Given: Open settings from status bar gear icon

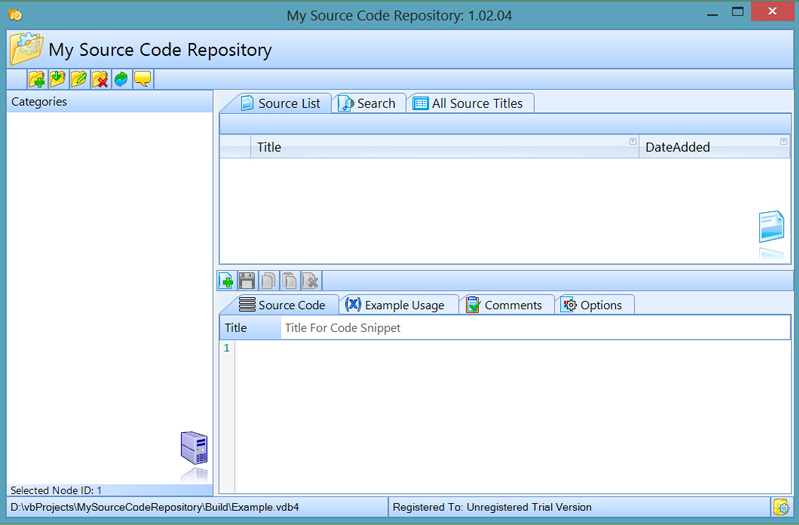Looking at the screenshot, I should [x=781, y=507].
